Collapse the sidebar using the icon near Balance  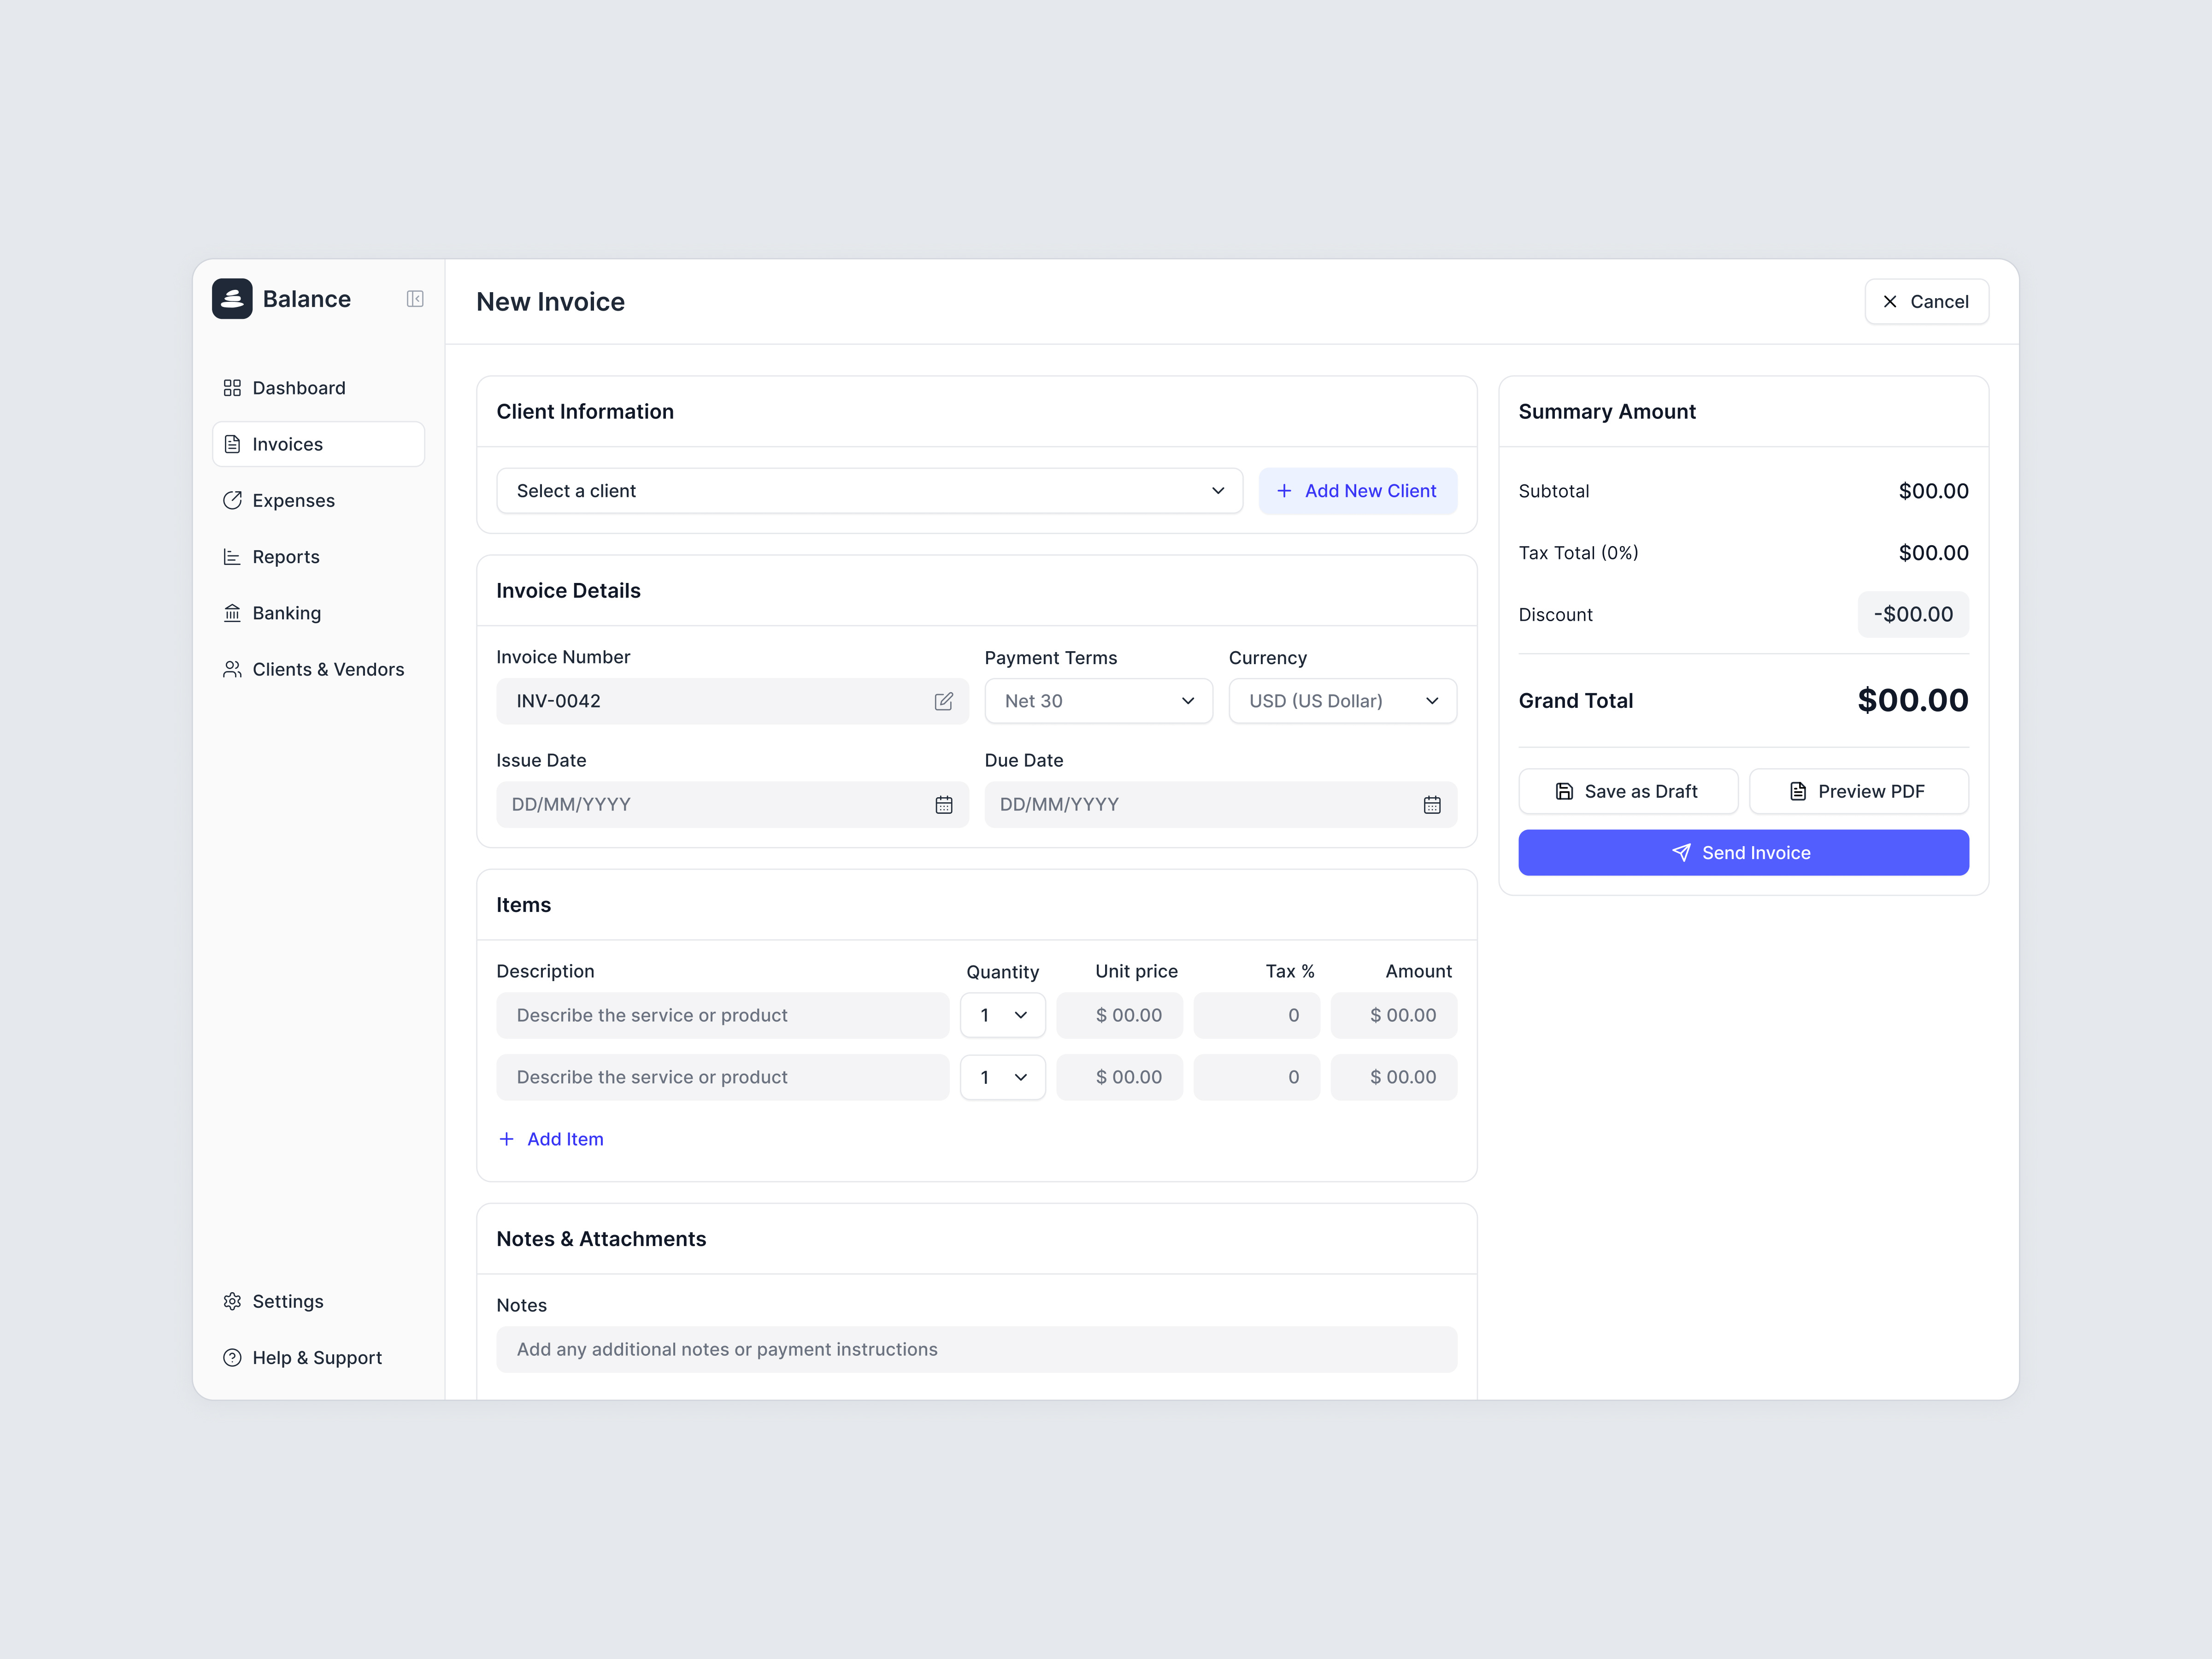tap(415, 299)
